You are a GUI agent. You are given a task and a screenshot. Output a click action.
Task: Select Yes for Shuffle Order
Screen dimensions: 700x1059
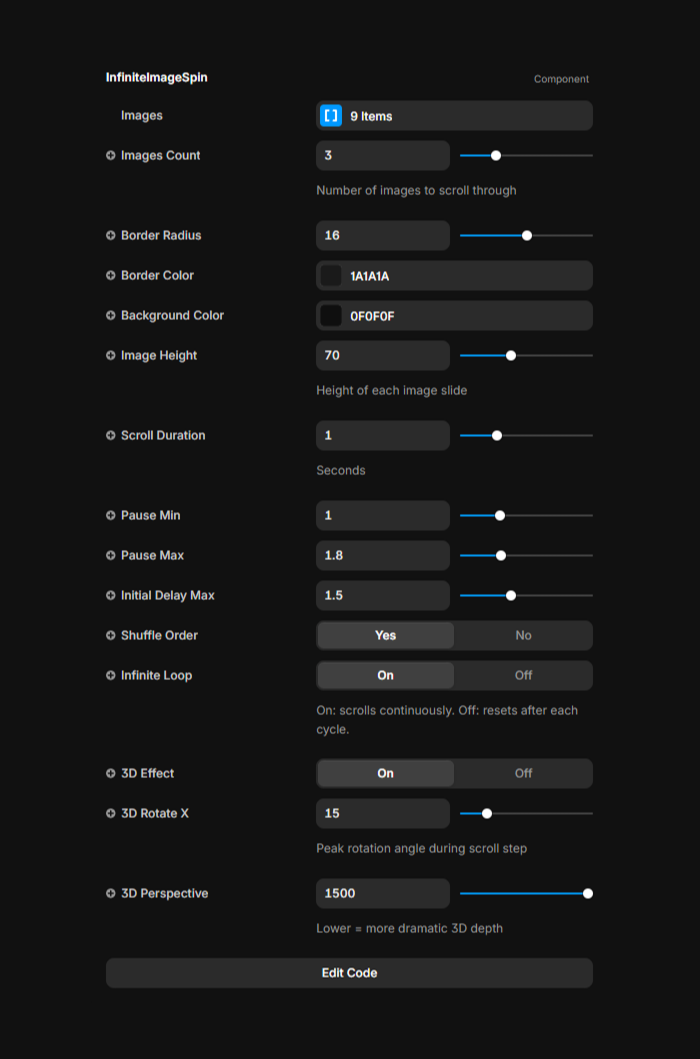[386, 636]
